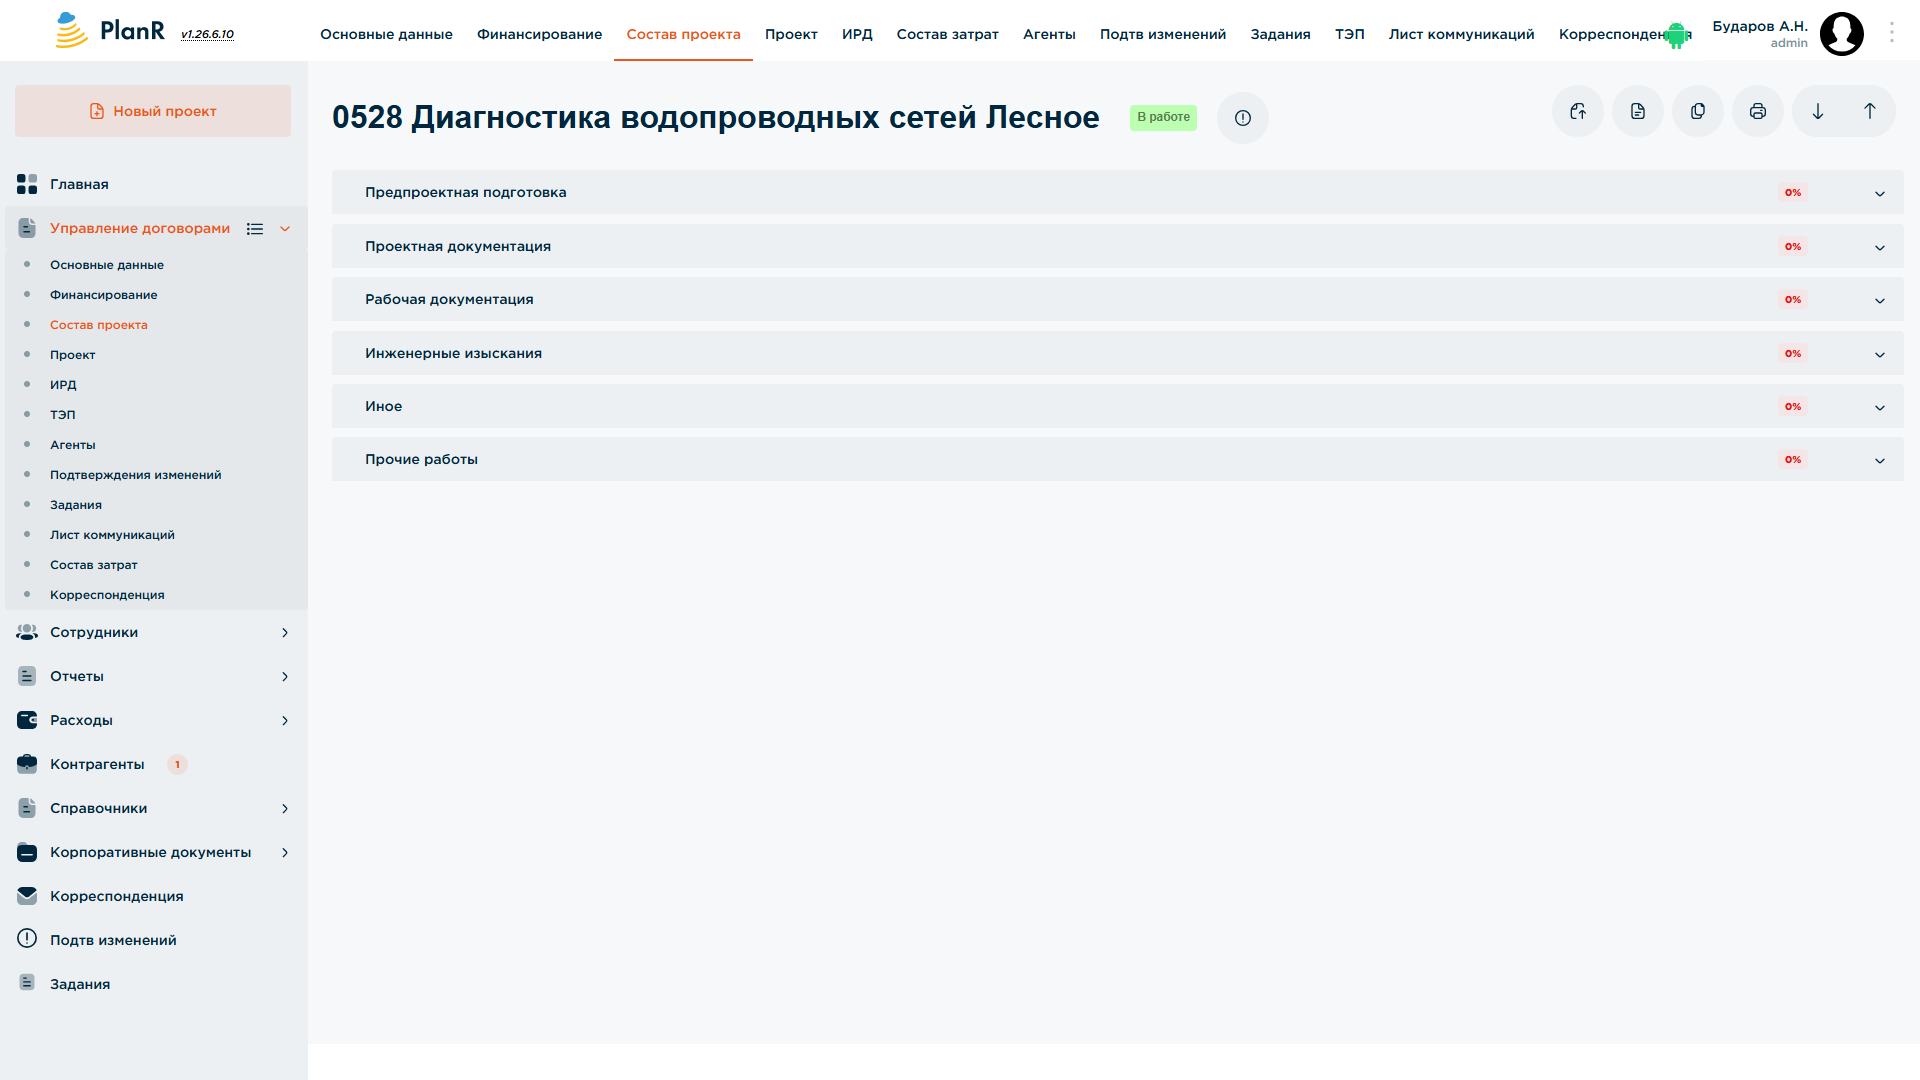Open Подтверждения изменений in sidebar
This screenshot has width=1920, height=1080.
[136, 475]
